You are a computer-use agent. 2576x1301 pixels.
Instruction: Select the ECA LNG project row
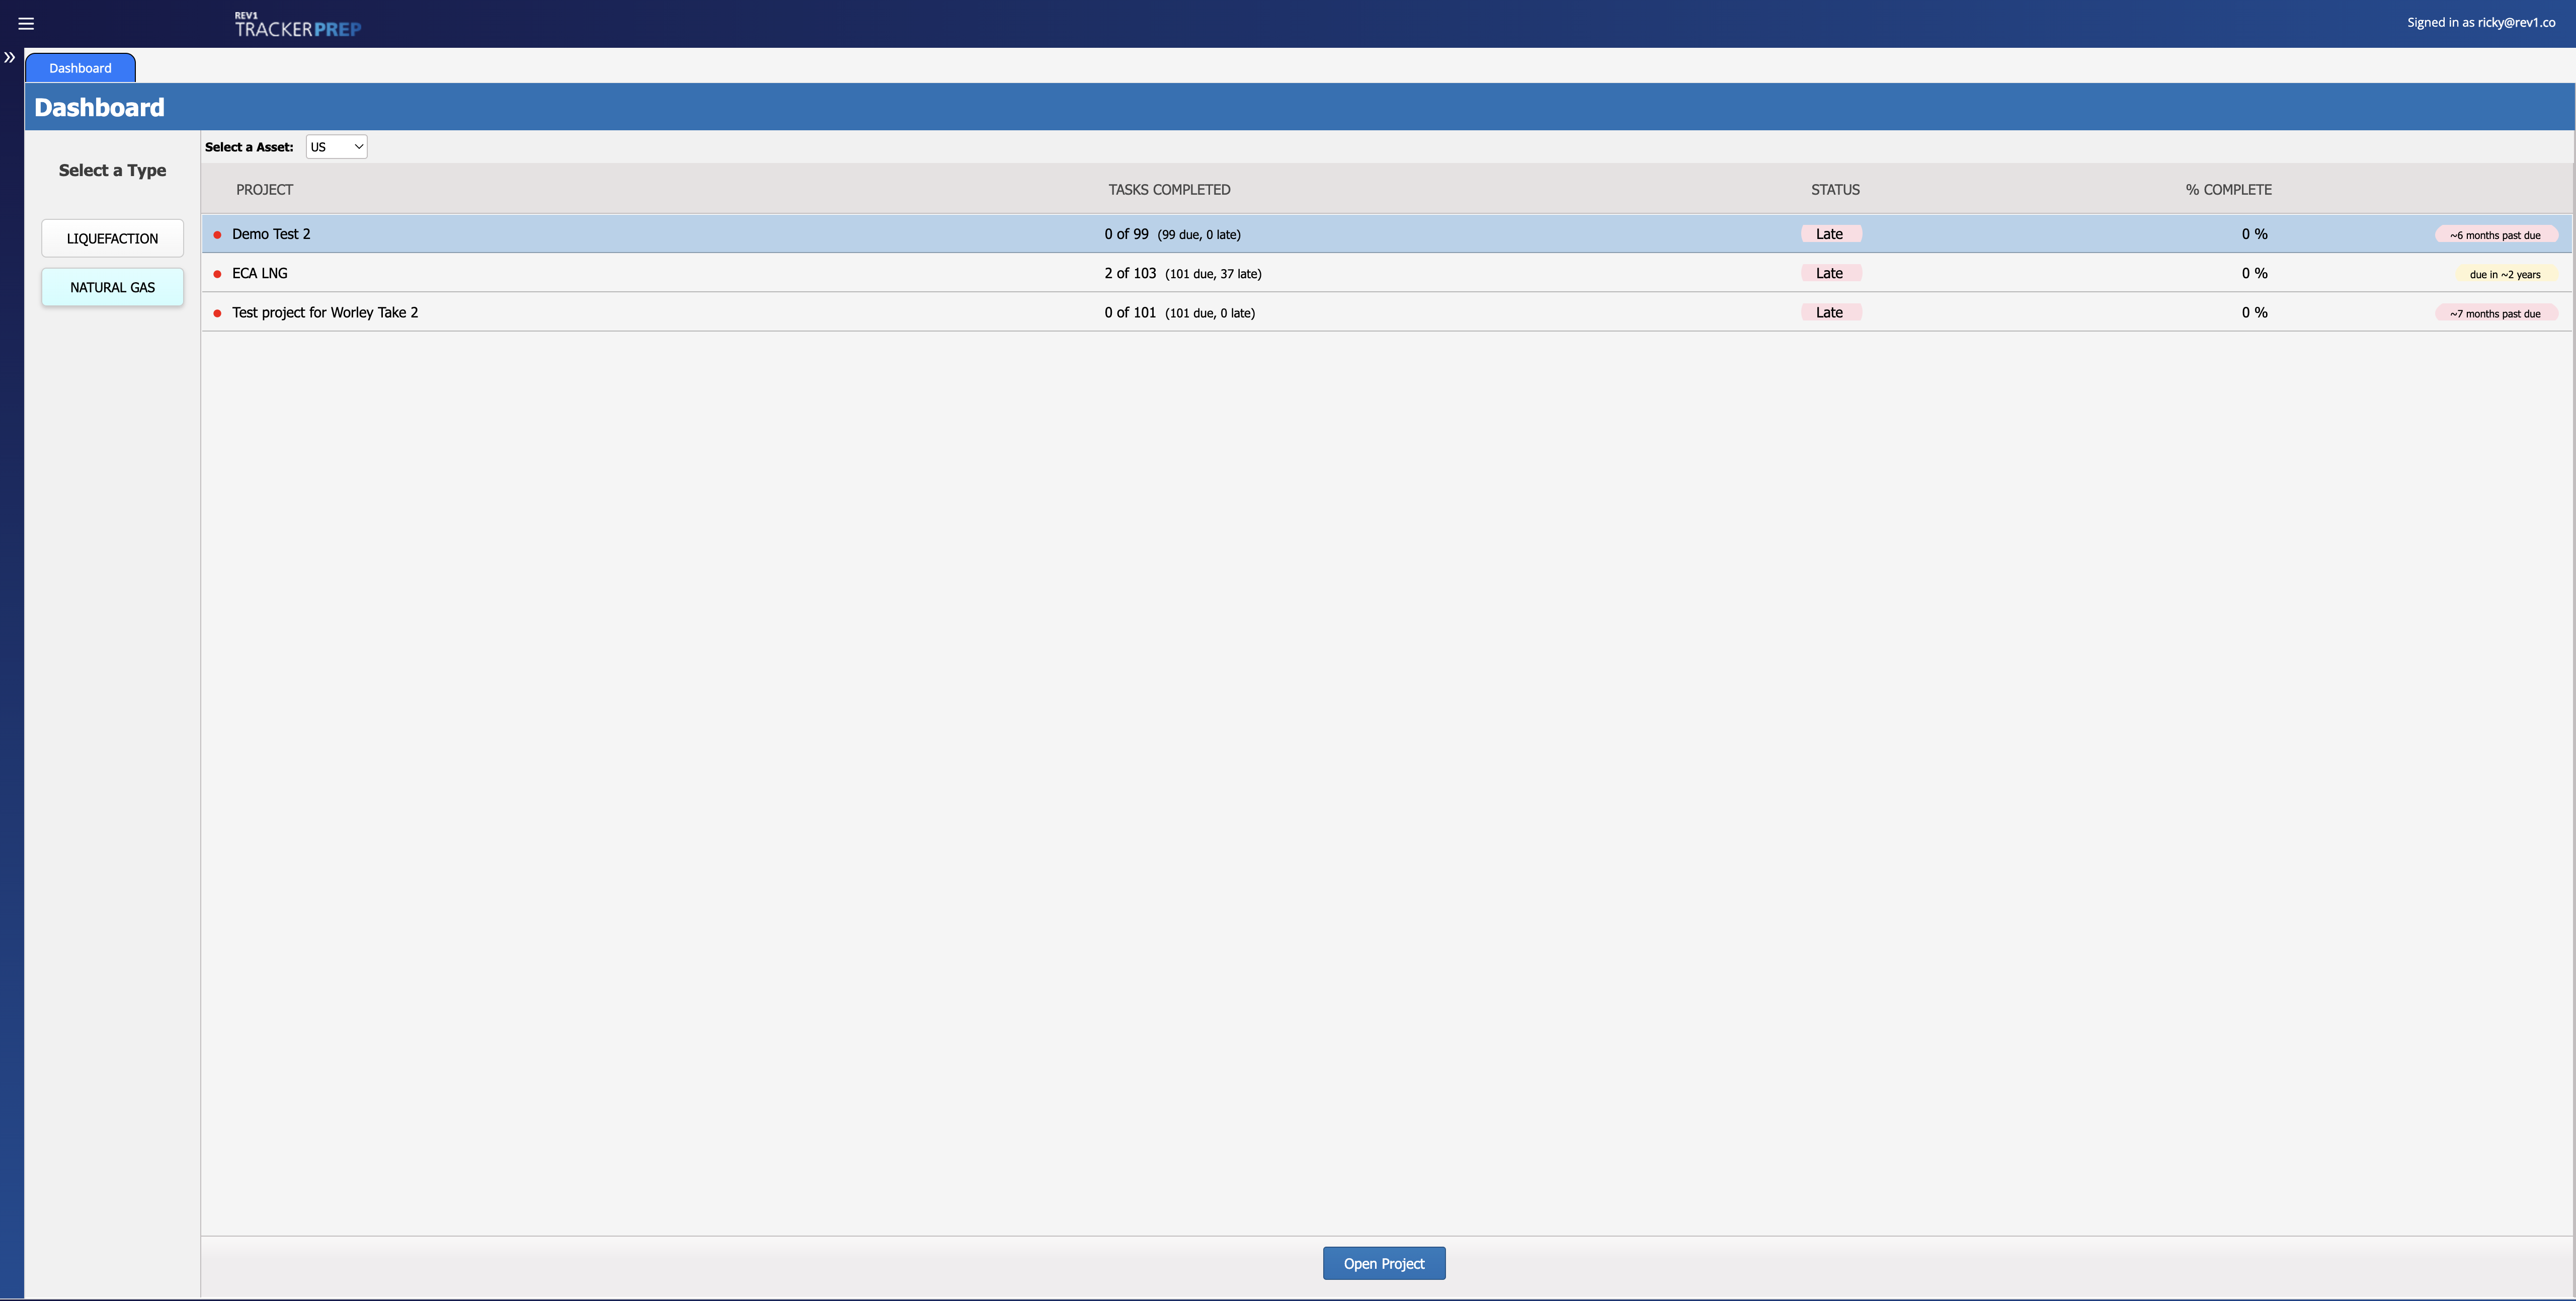(x=260, y=273)
